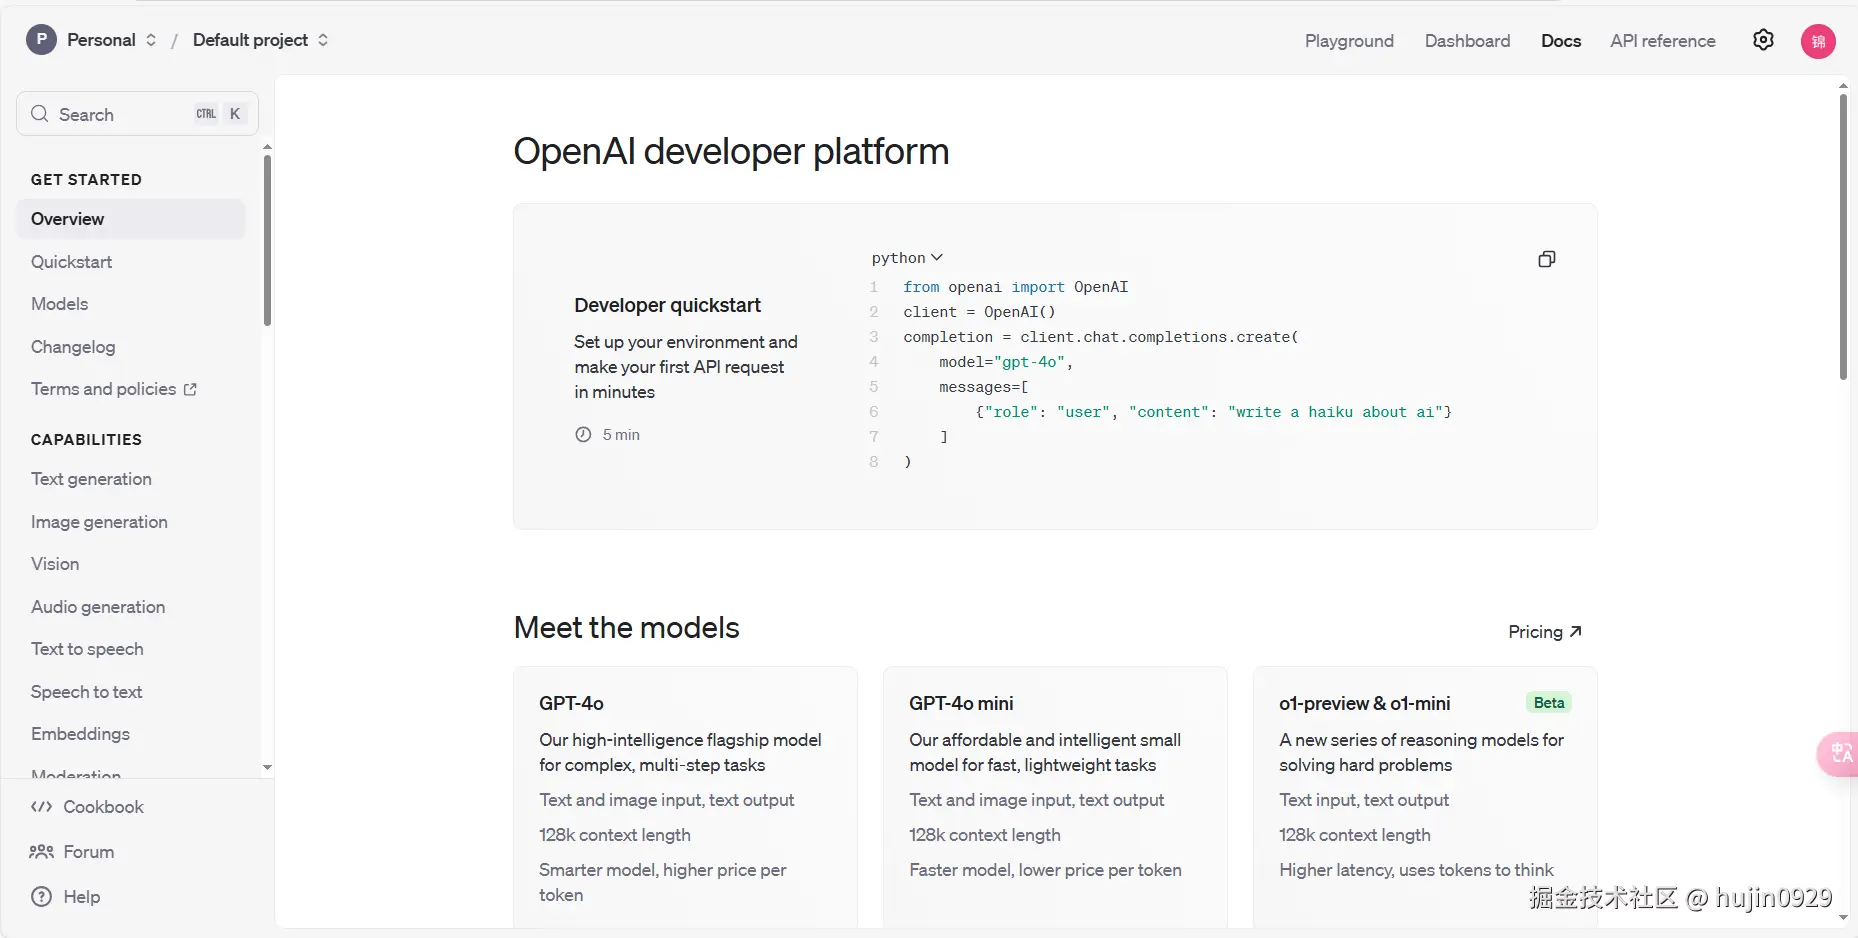The image size is (1858, 938).
Task: Click the search input field
Action: pos(137,114)
